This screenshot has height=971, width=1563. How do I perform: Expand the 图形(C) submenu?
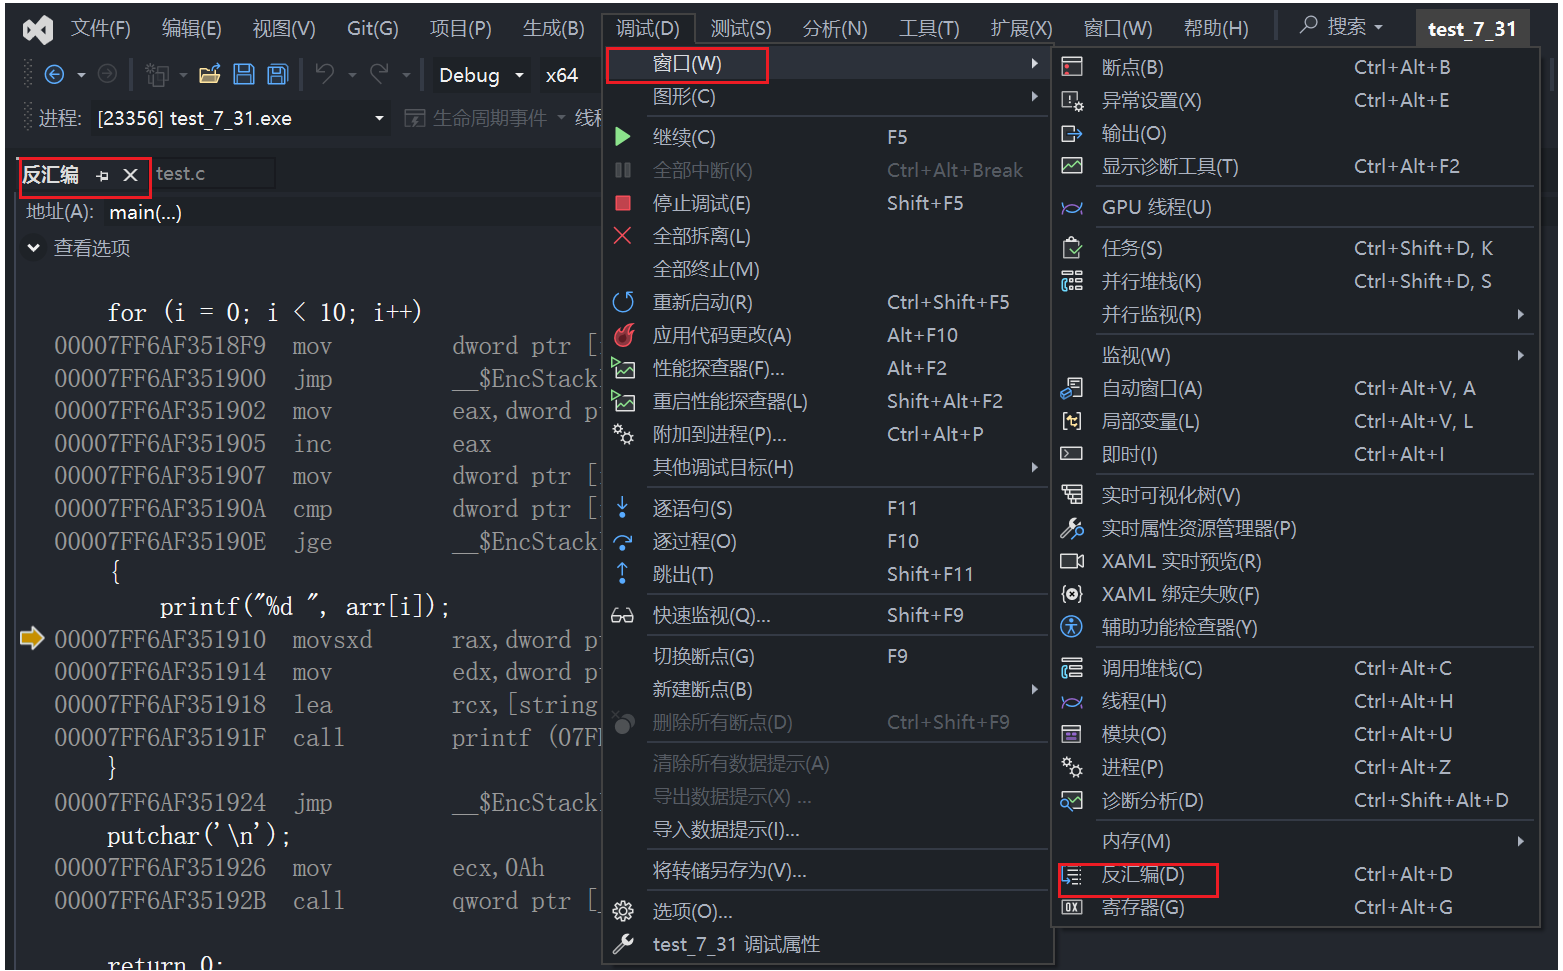pos(828,96)
